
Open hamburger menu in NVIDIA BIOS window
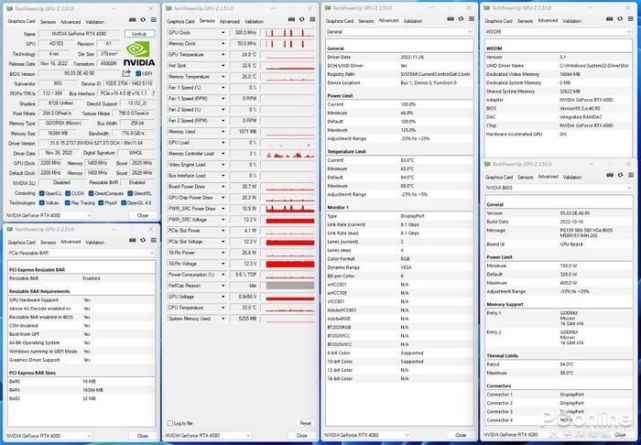coord(631,175)
